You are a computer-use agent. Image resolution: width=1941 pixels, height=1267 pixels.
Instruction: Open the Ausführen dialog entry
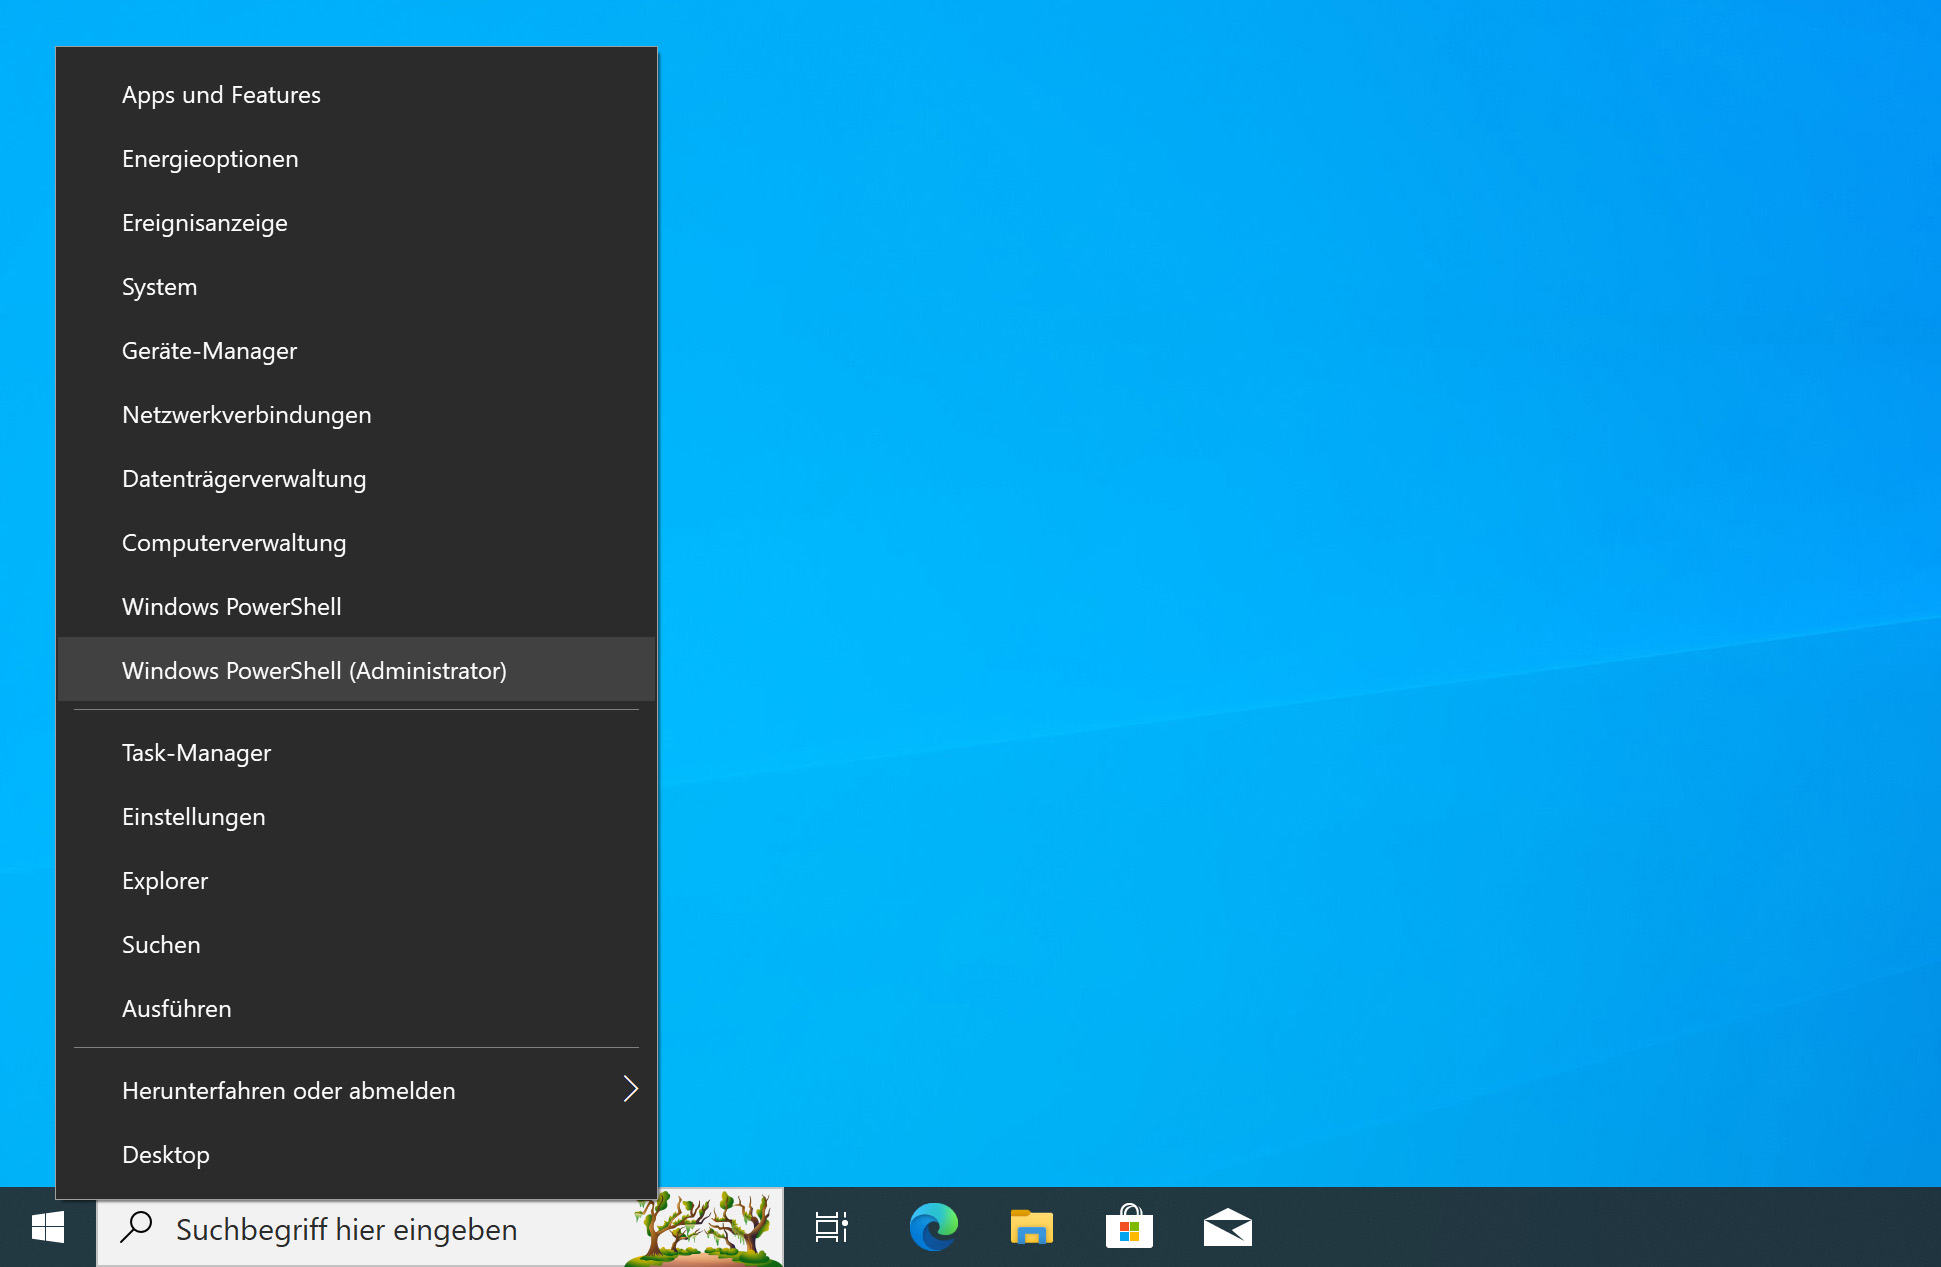point(356,1009)
